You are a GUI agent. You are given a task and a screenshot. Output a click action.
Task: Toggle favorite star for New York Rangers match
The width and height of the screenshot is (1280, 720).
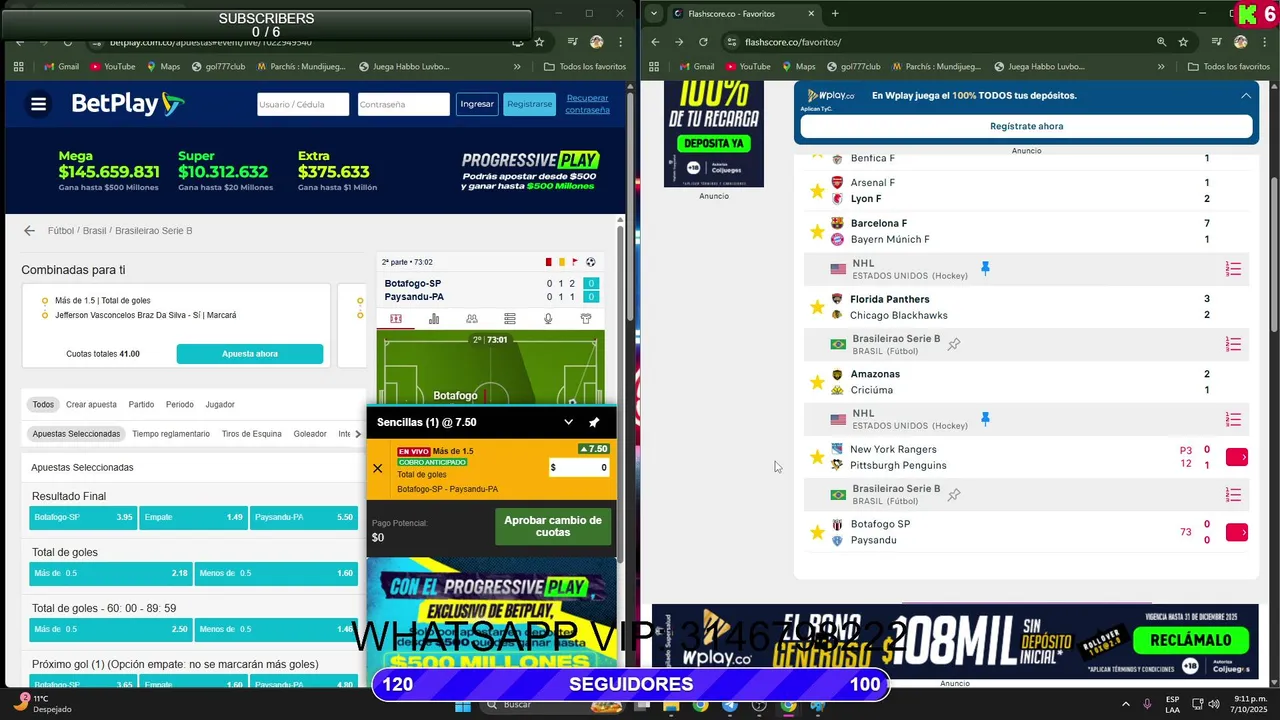coord(817,457)
